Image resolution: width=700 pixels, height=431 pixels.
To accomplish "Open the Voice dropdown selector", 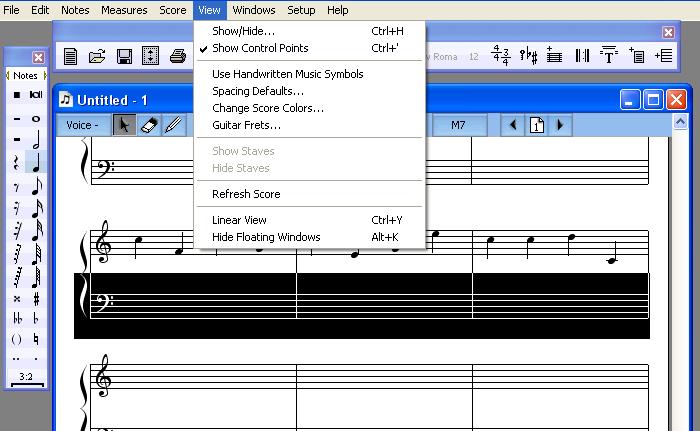I will [82, 125].
